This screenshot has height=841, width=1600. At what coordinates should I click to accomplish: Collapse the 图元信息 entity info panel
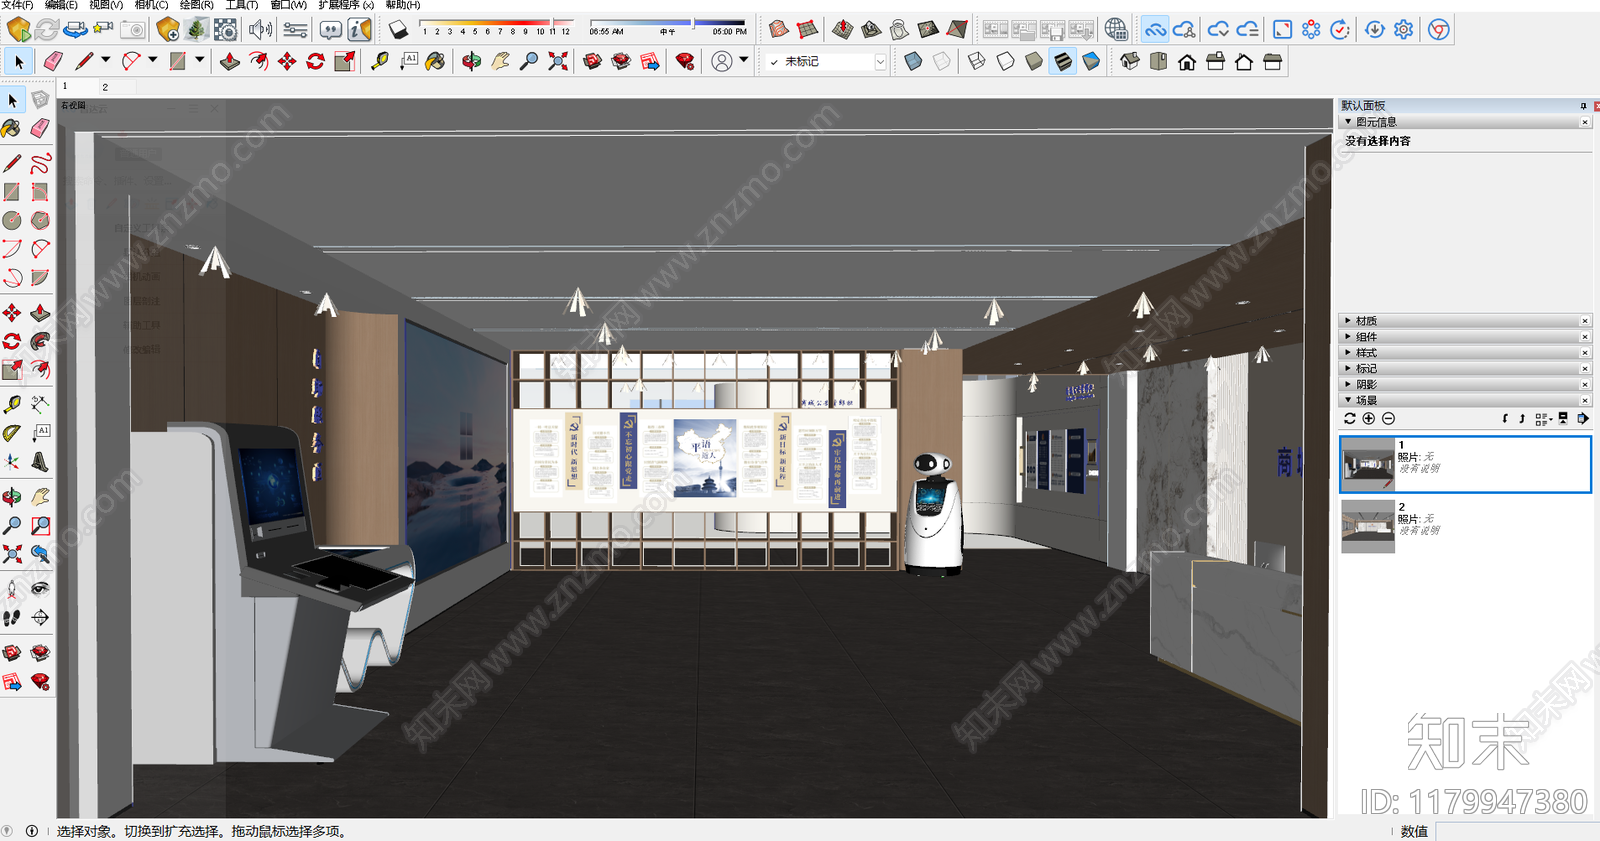[1463, 122]
